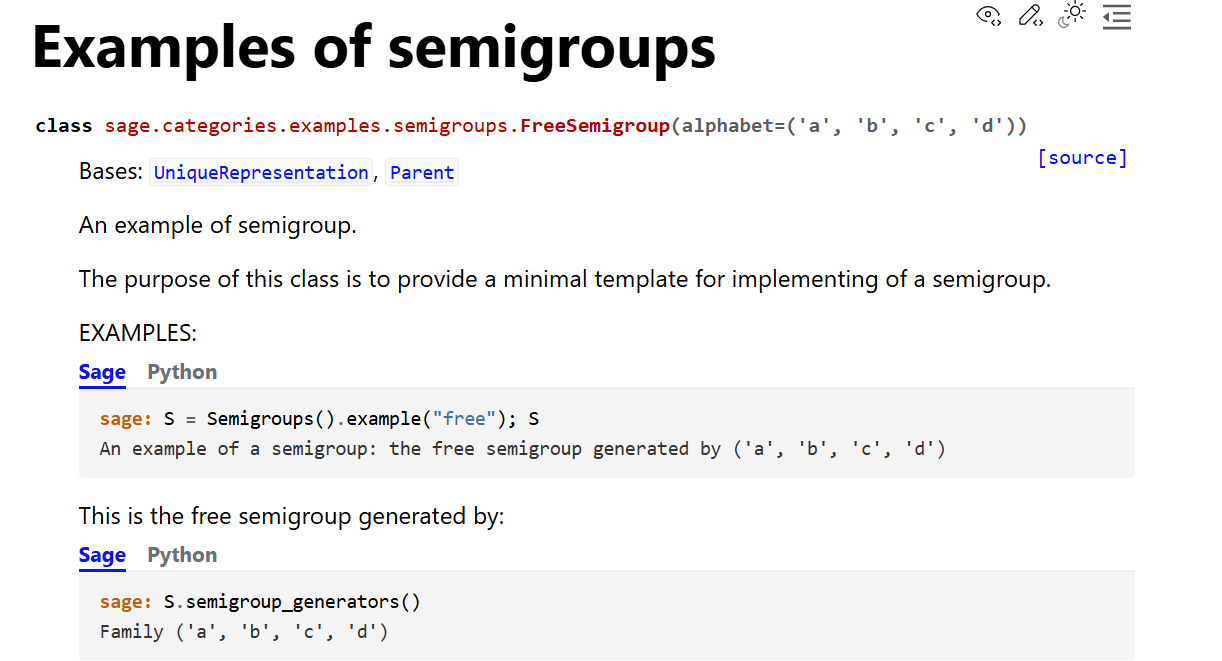1222x661 pixels.
Task: Follow the Parent base class link
Action: coord(422,173)
